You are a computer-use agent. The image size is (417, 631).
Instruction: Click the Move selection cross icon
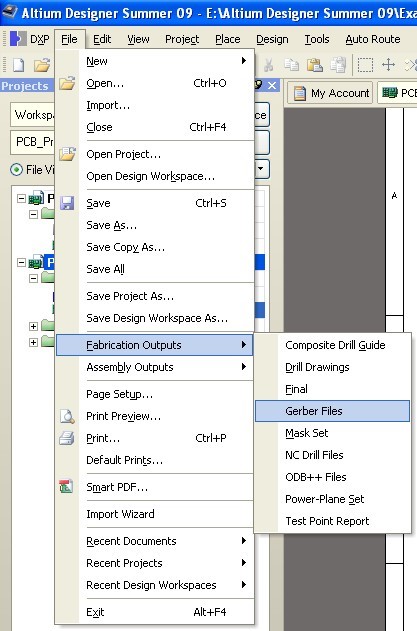coord(388,64)
